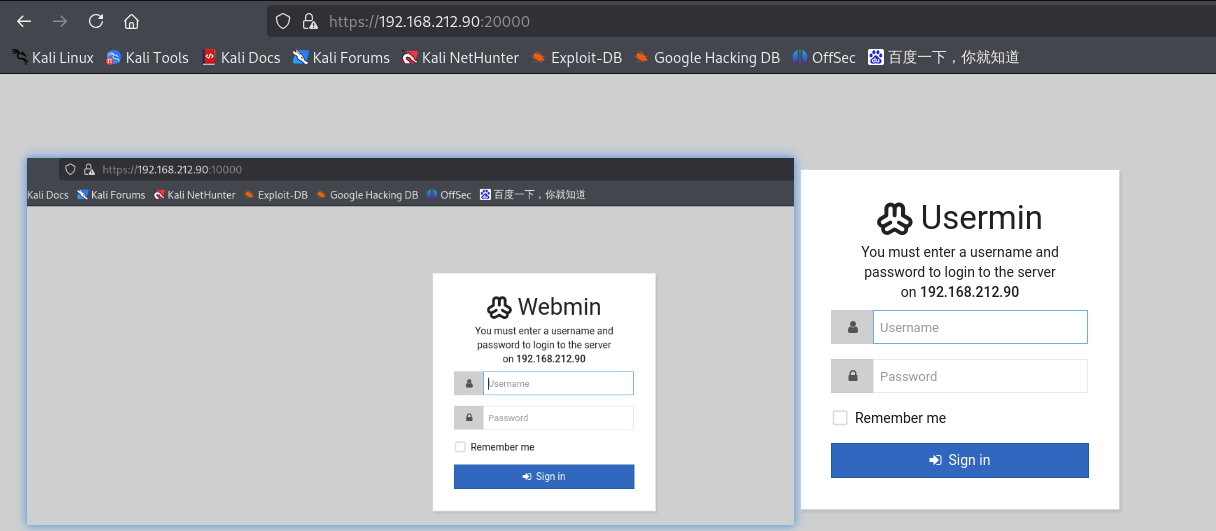The height and width of the screenshot is (531, 1216).
Task: Click the Webmin logo icon
Action: tap(499, 307)
